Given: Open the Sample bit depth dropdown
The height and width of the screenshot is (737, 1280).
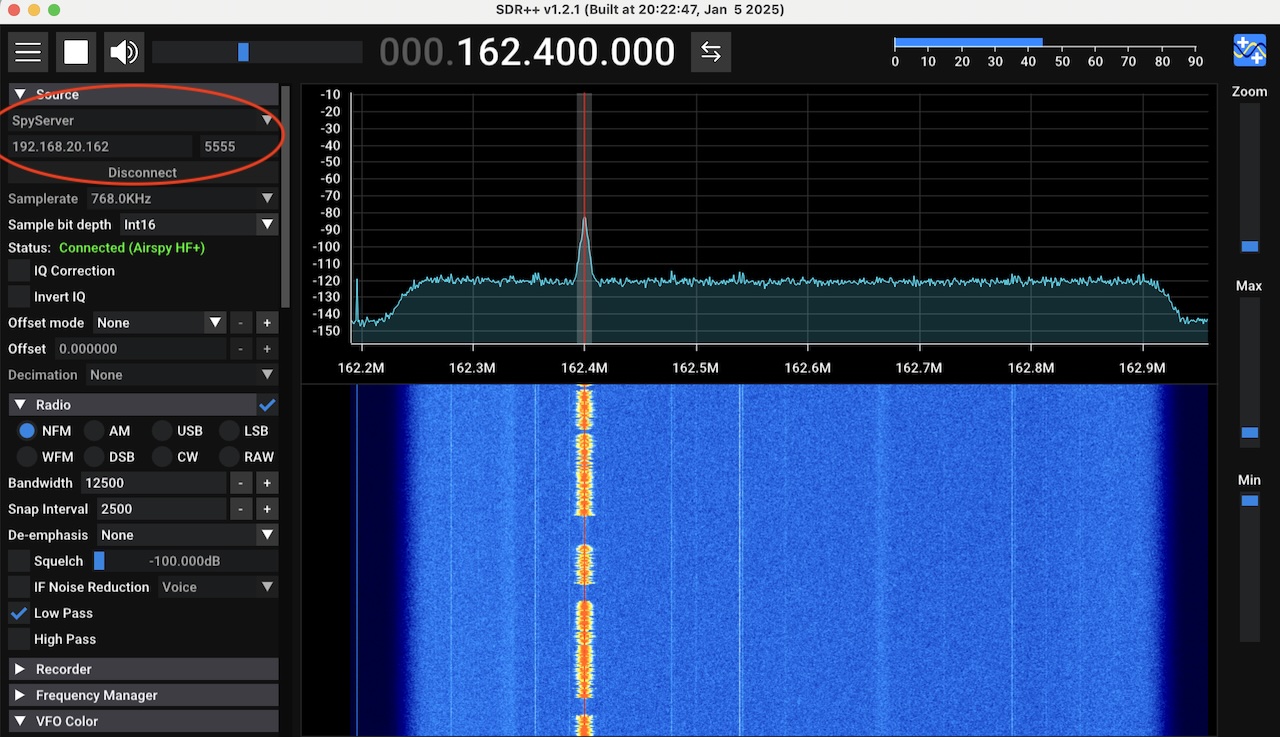Looking at the screenshot, I should pos(198,224).
